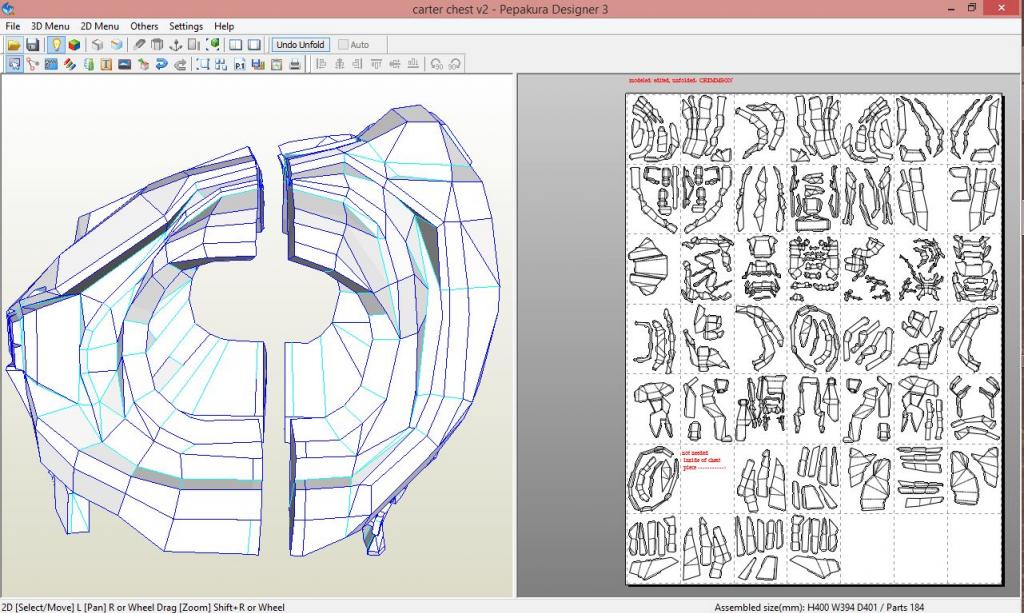Click the grey rectangle icon beside anchor
The image size is (1024, 613).
pyautogui.click(x=194, y=44)
